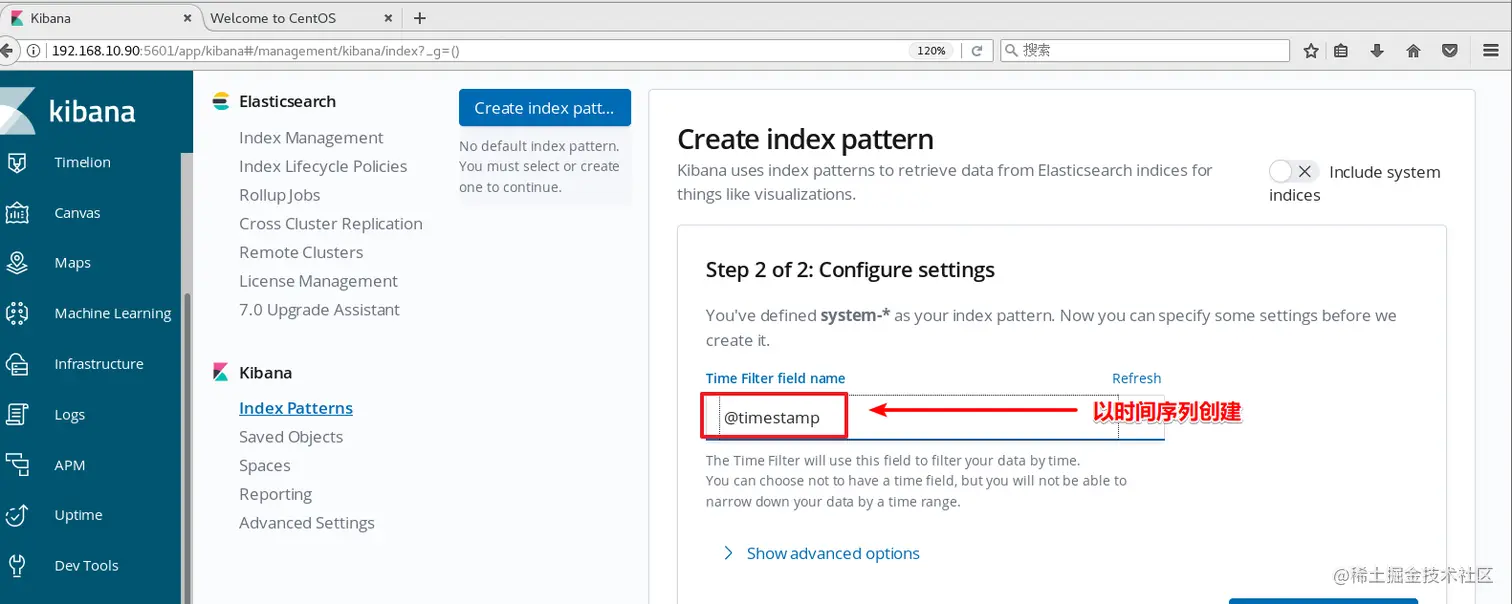Open Advanced Settings
This screenshot has width=1512, height=604.
pos(307,523)
